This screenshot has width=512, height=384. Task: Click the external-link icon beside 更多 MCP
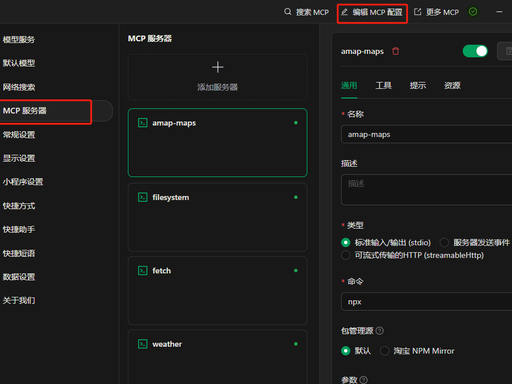click(x=417, y=12)
